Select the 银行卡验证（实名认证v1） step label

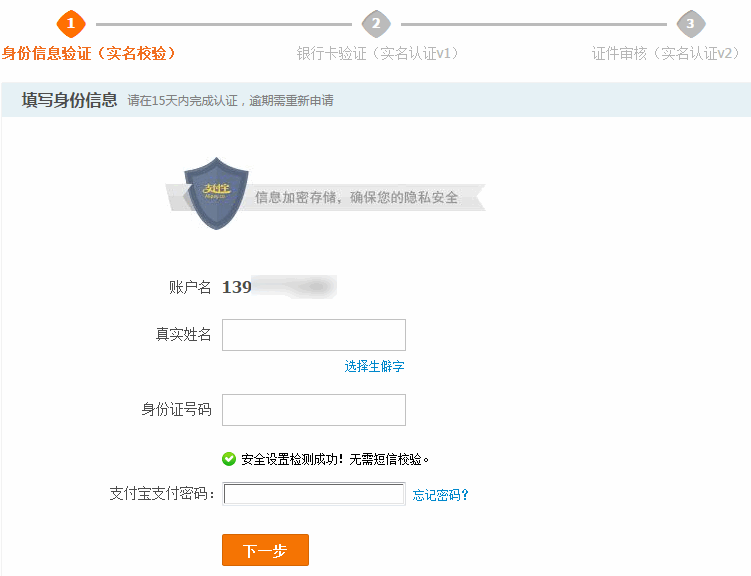[x=377, y=53]
